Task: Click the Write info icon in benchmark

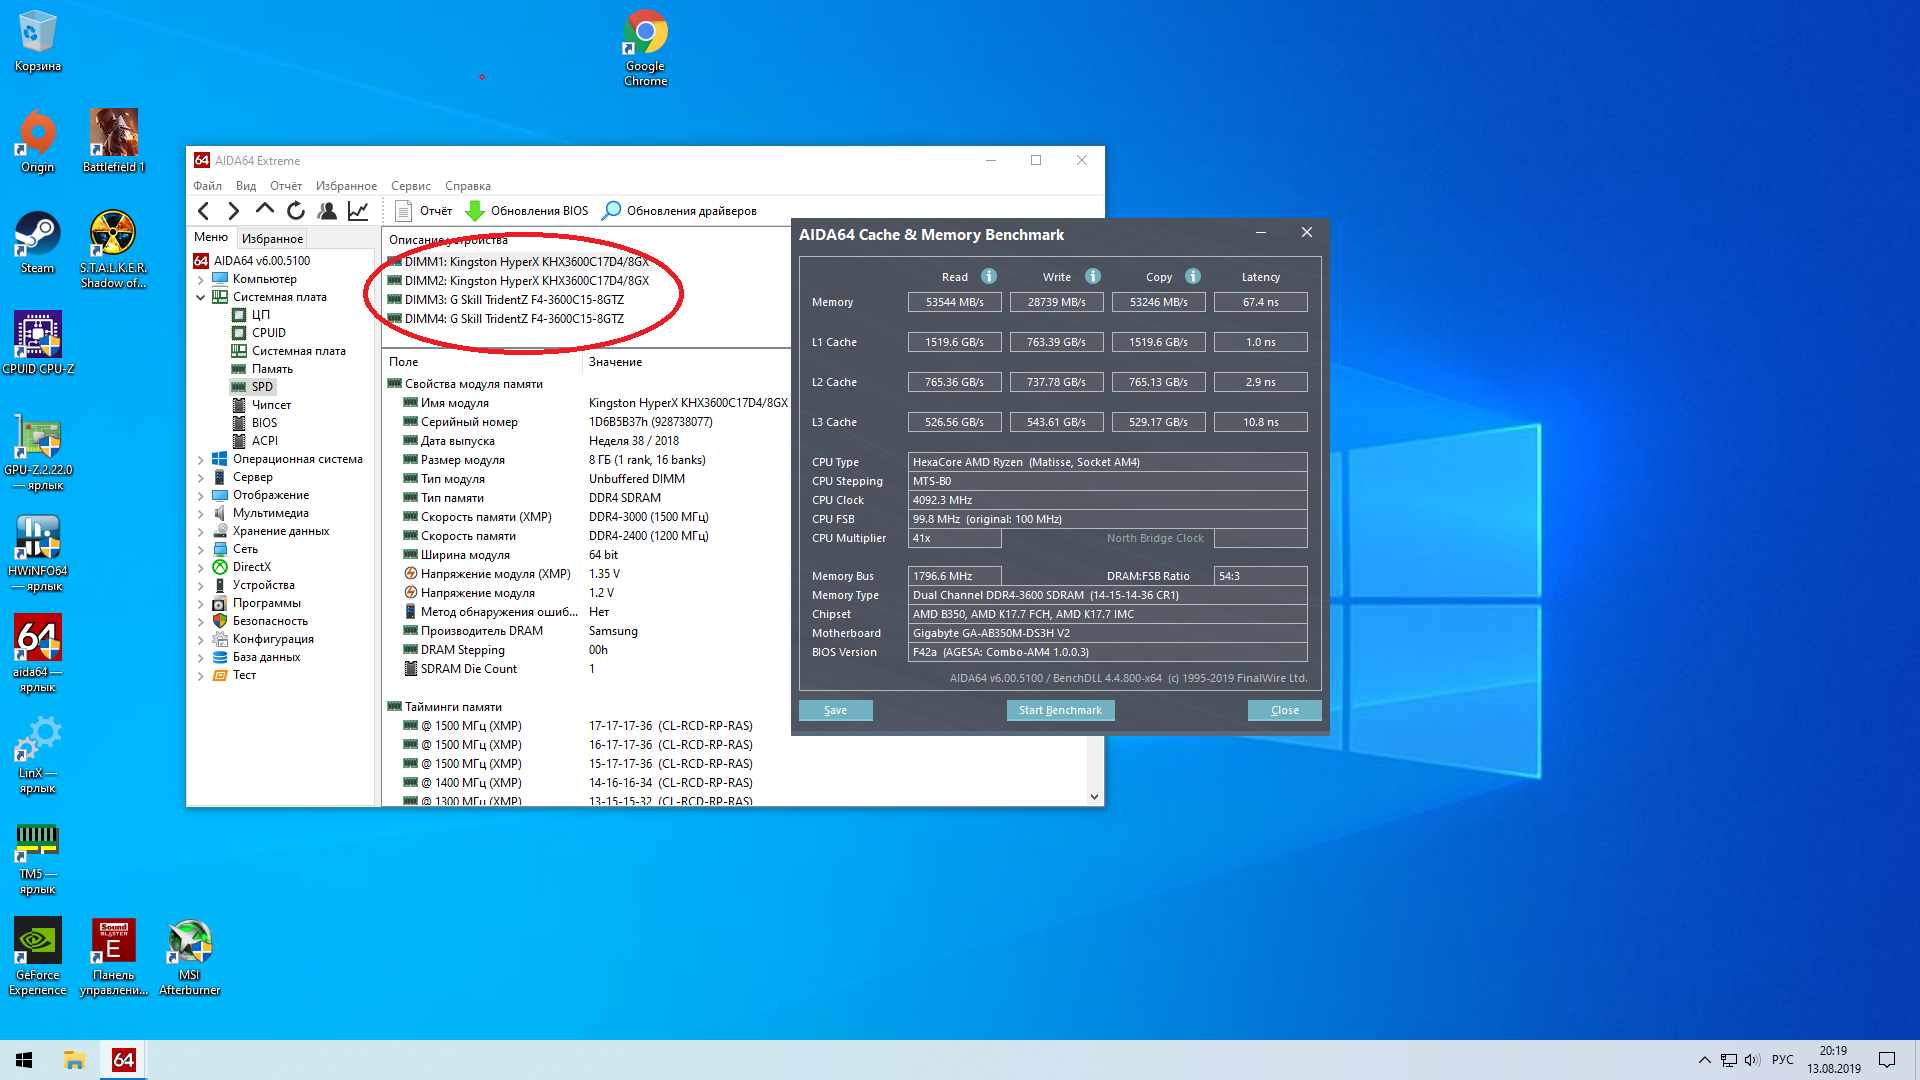Action: click(1092, 277)
